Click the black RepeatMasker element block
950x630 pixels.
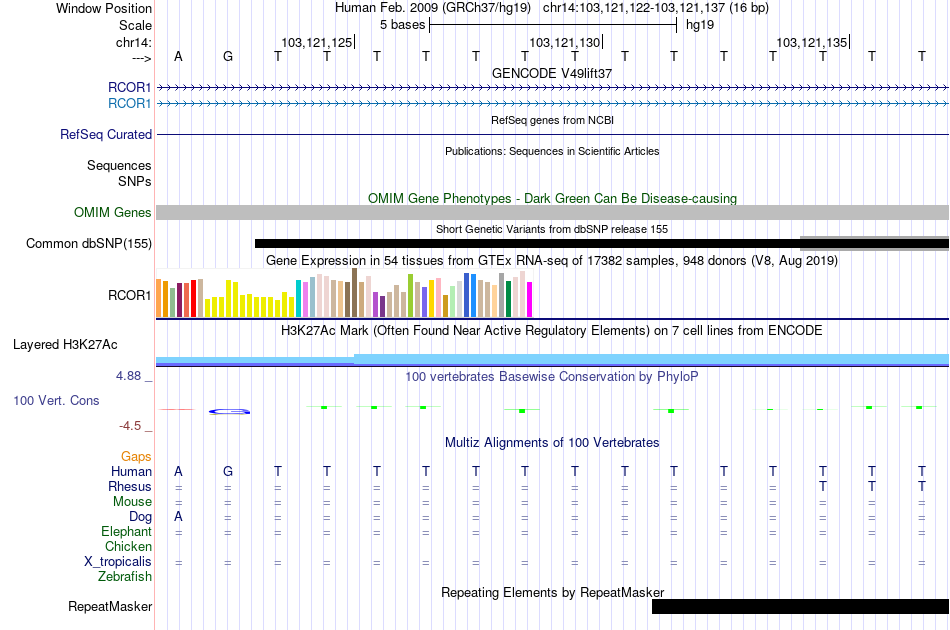(x=800, y=606)
